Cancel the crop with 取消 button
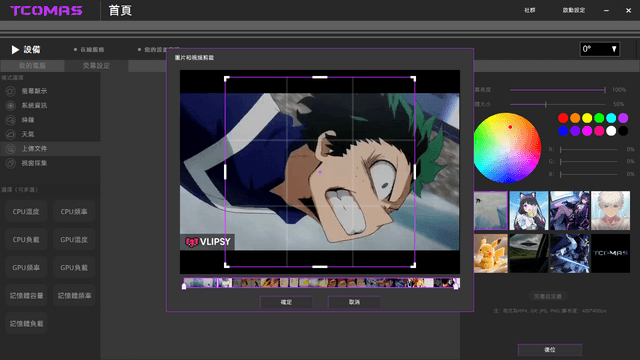Image resolution: width=640 pixels, height=360 pixels. (354, 302)
